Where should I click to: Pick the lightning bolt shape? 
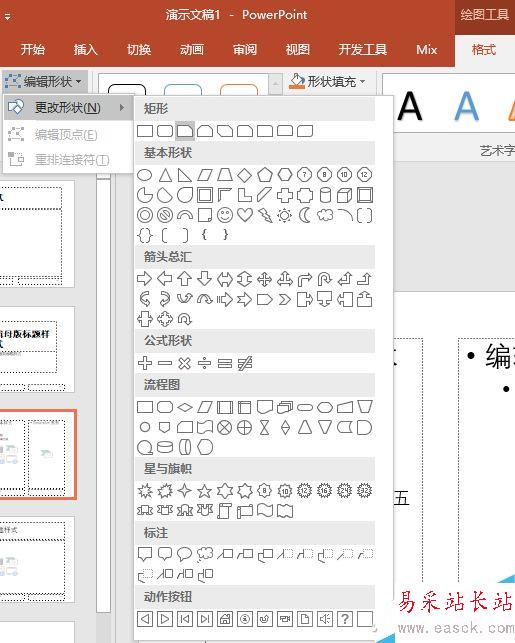265,215
